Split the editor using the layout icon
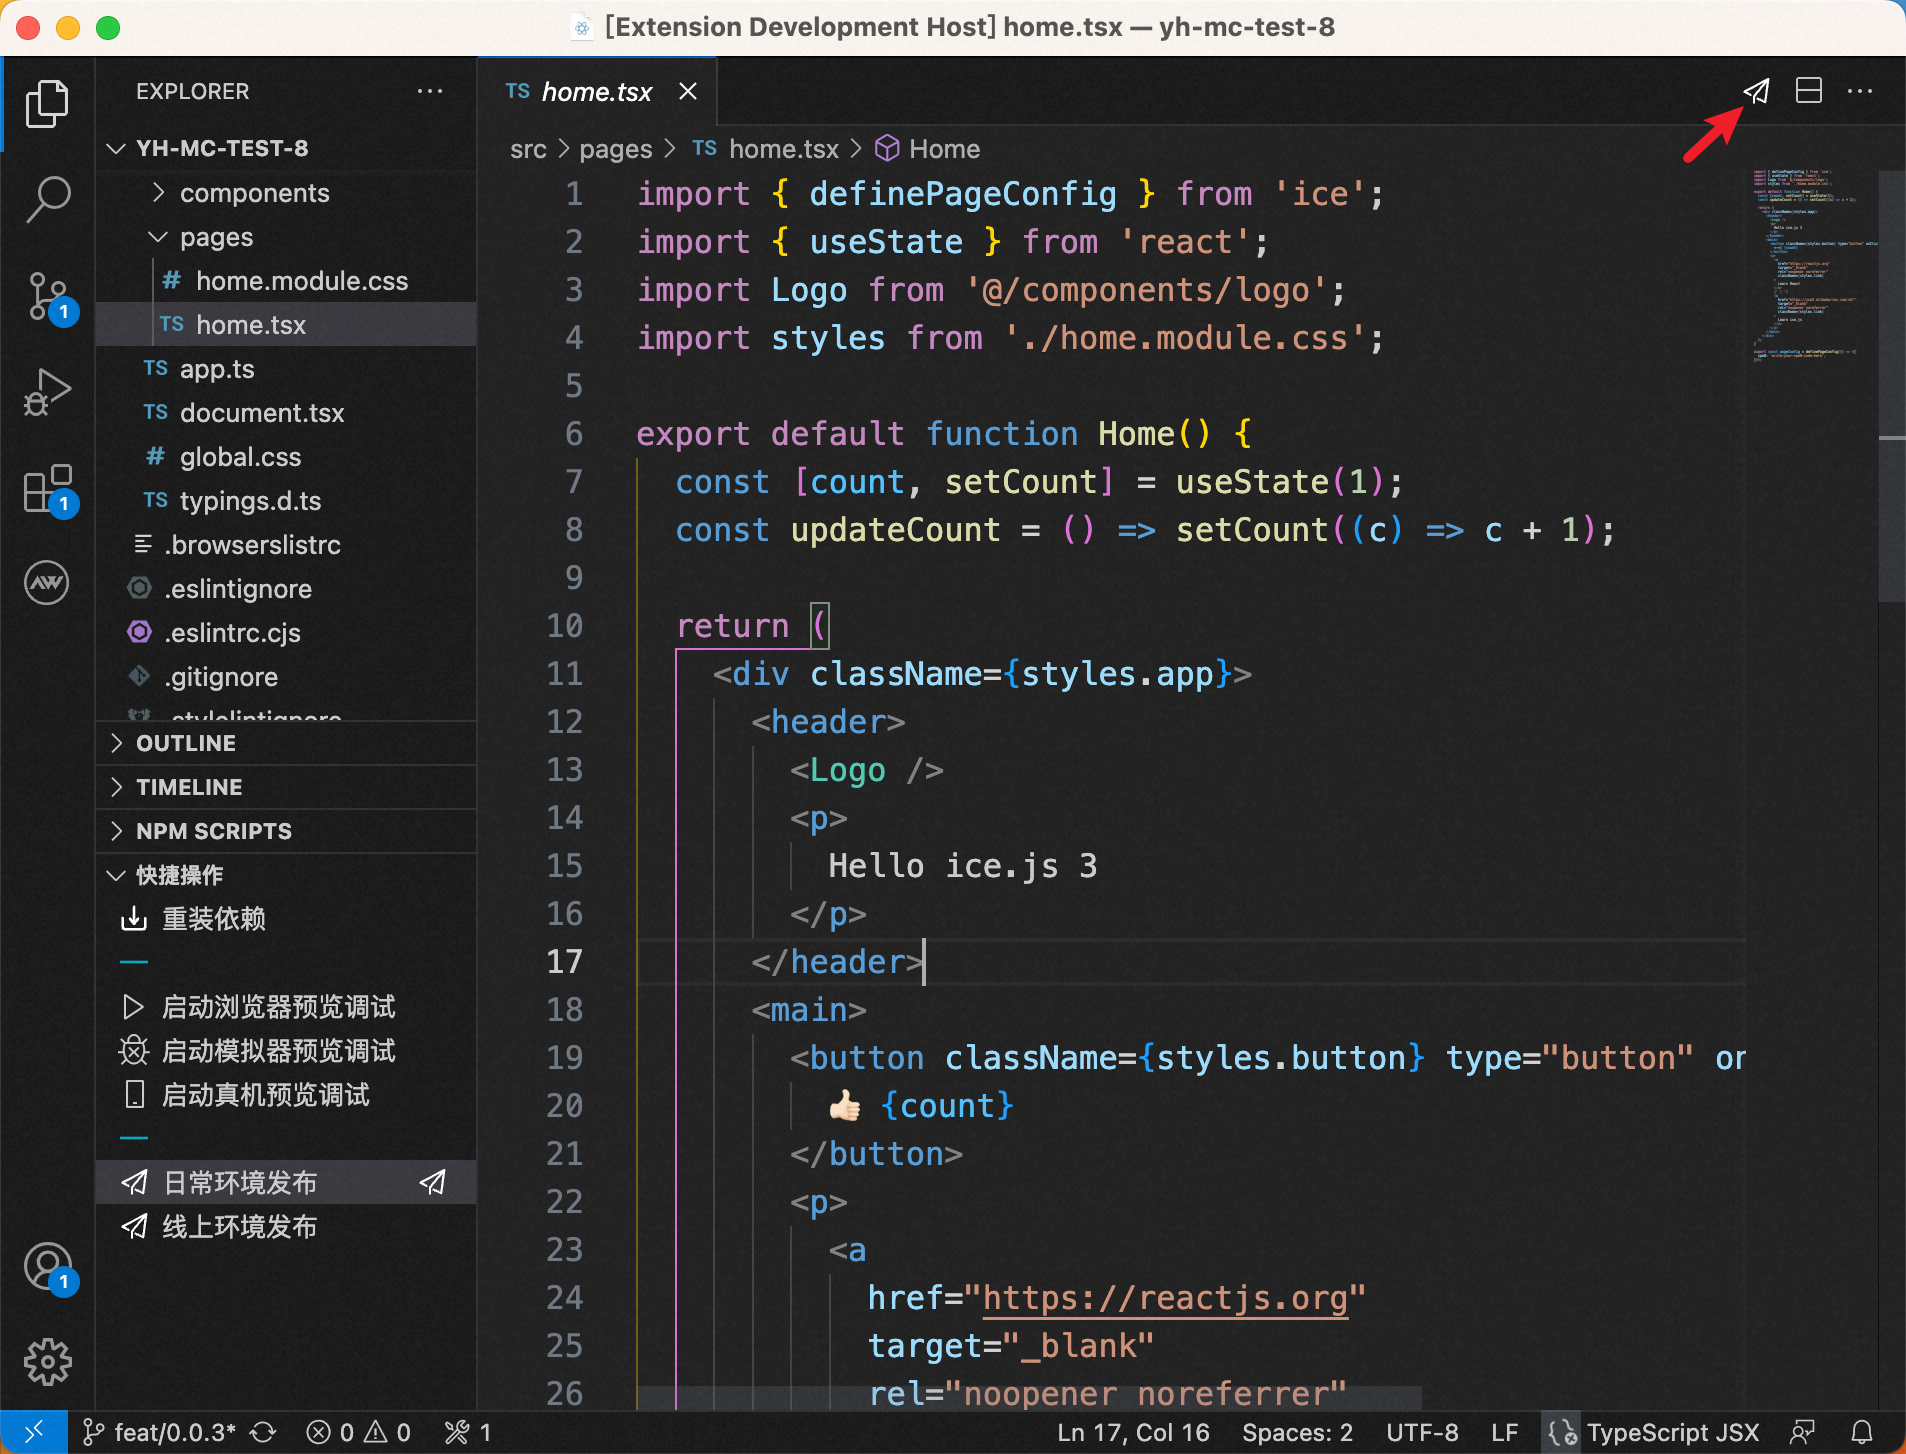This screenshot has height=1454, width=1906. click(1807, 91)
